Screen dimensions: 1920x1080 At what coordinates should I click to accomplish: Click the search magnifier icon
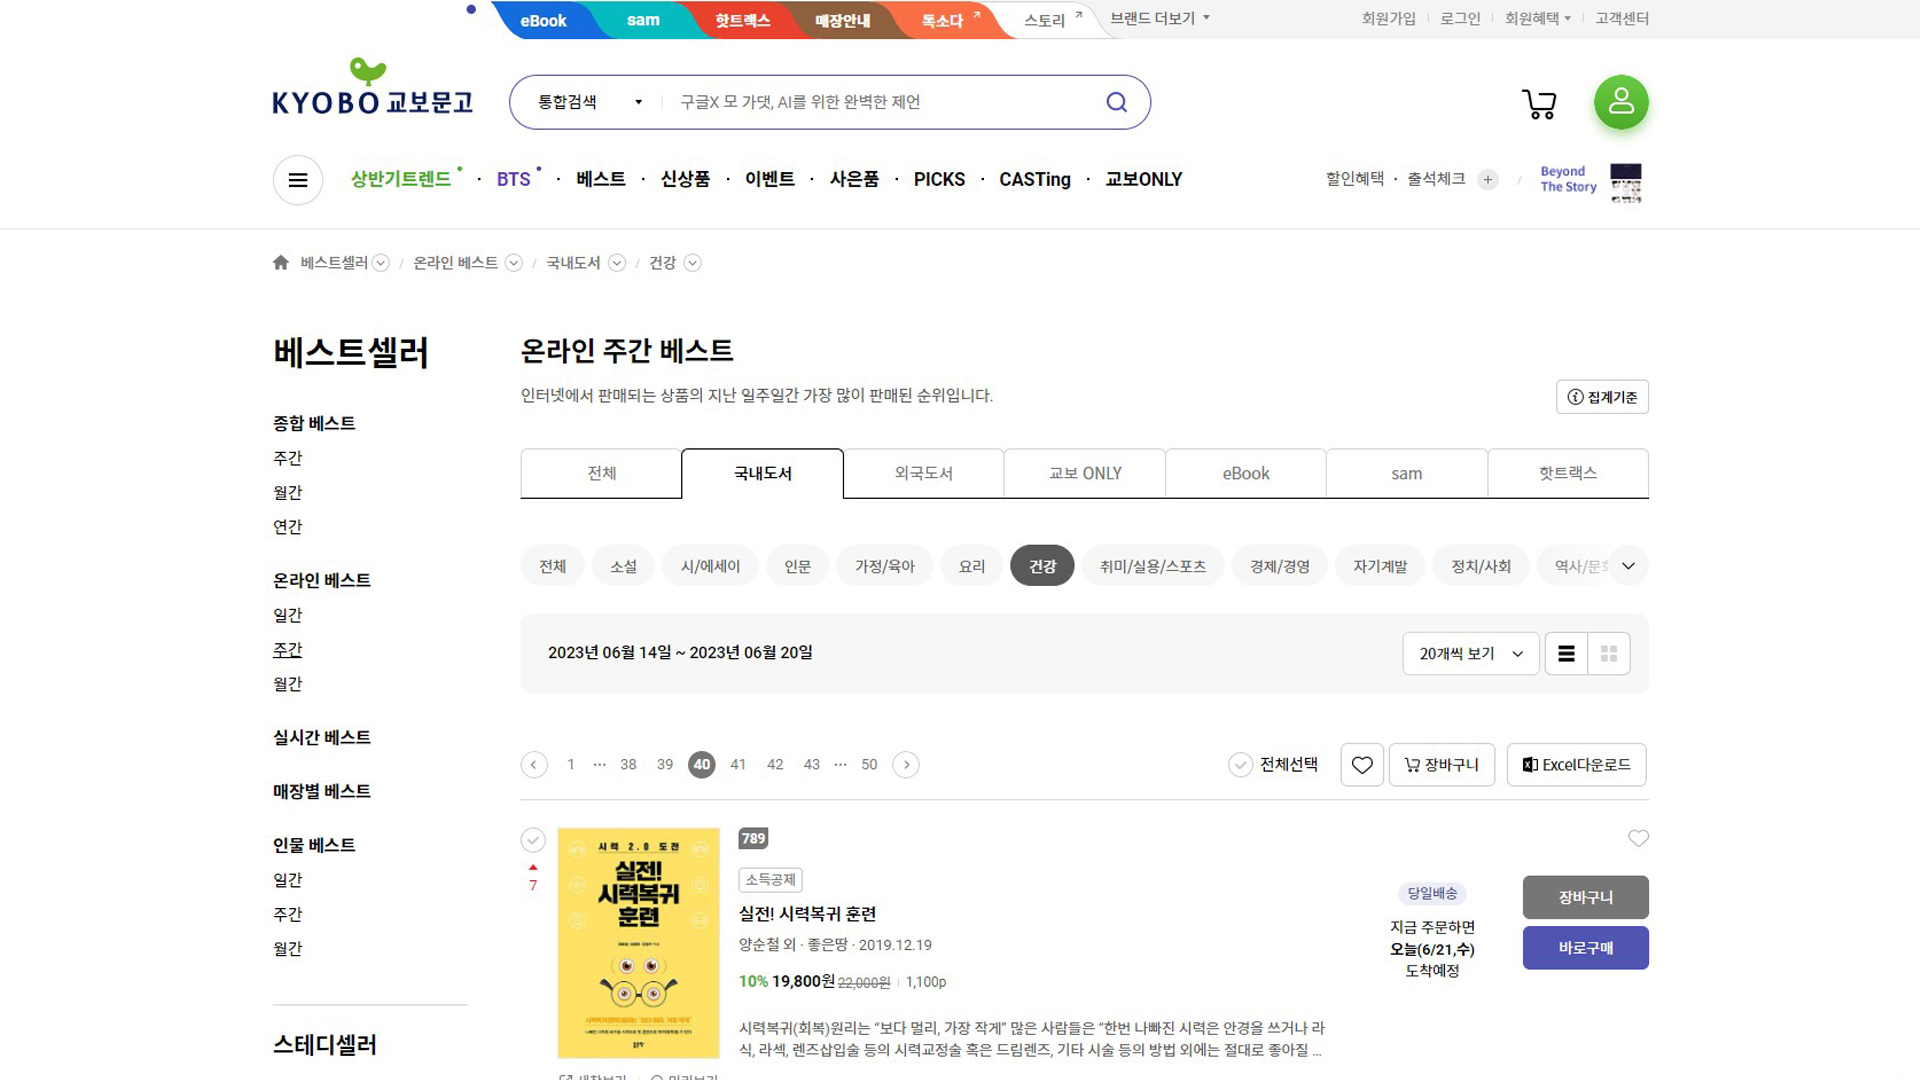[x=1116, y=102]
